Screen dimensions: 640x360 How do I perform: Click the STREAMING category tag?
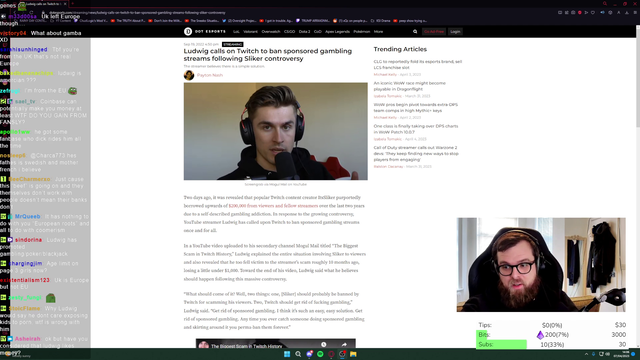233,44
